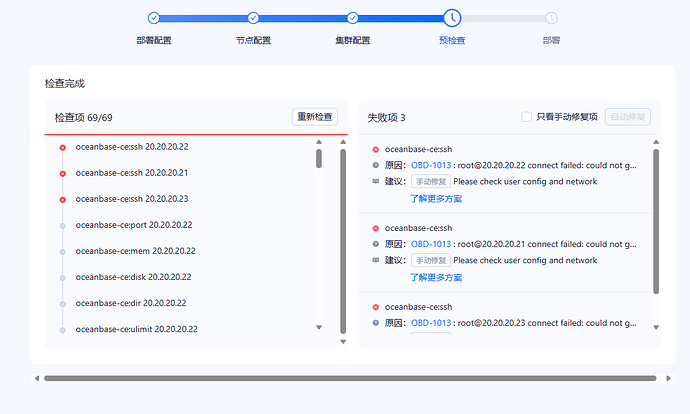Click 手动修复 tag in first failed item
690x414 pixels.
coord(431,181)
